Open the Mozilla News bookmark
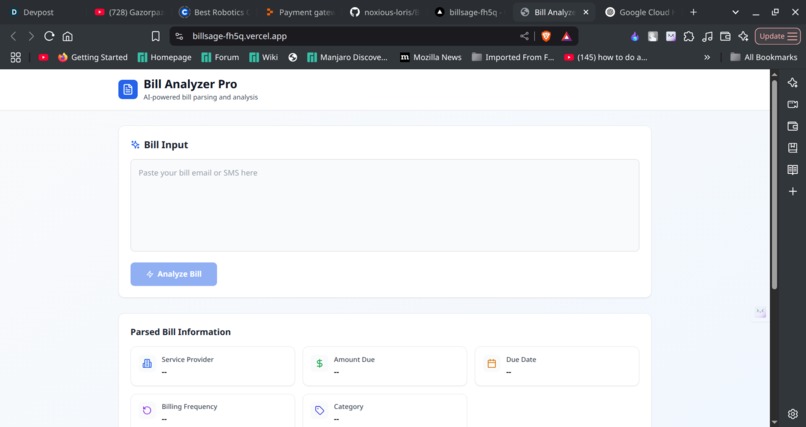The image size is (806, 427). (431, 58)
